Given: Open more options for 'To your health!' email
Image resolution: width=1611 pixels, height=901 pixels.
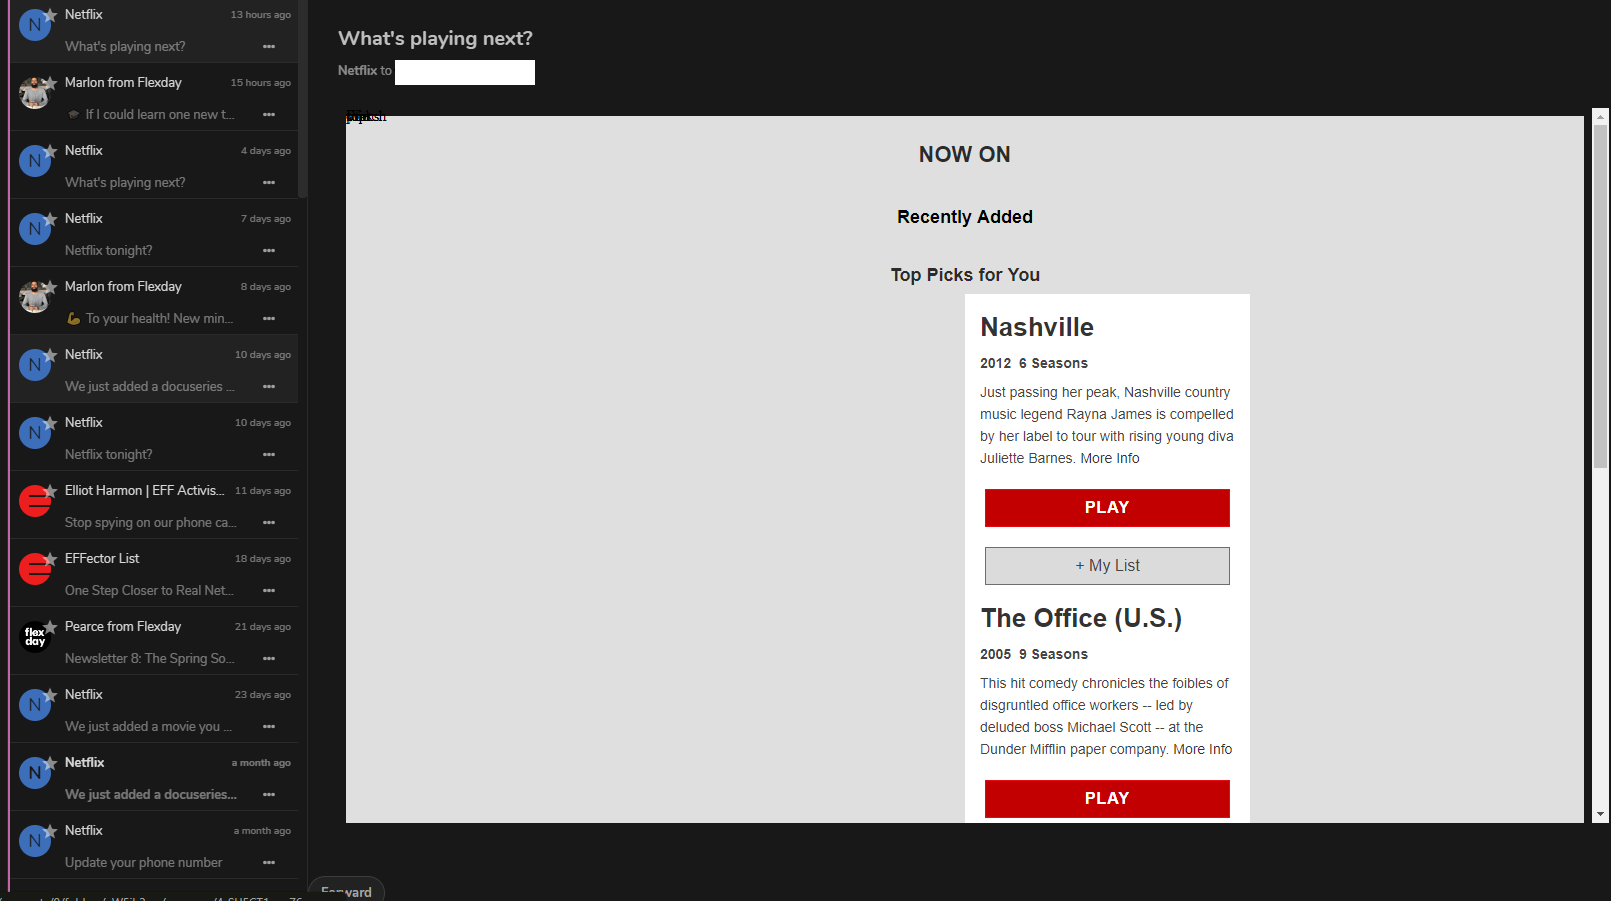Looking at the screenshot, I should (269, 319).
